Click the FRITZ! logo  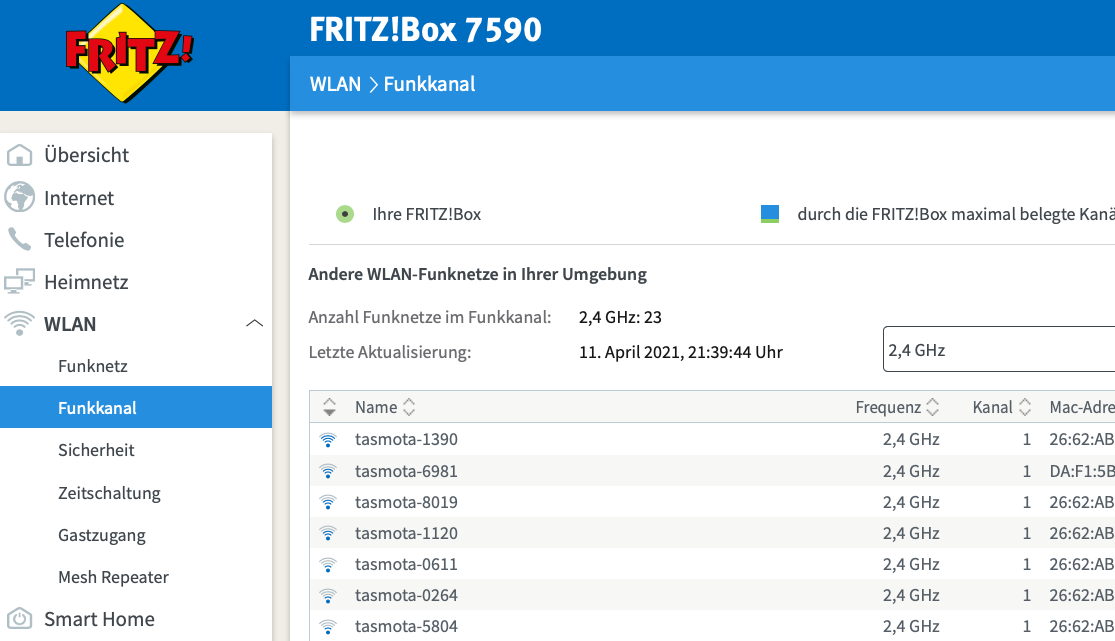[x=129, y=53]
